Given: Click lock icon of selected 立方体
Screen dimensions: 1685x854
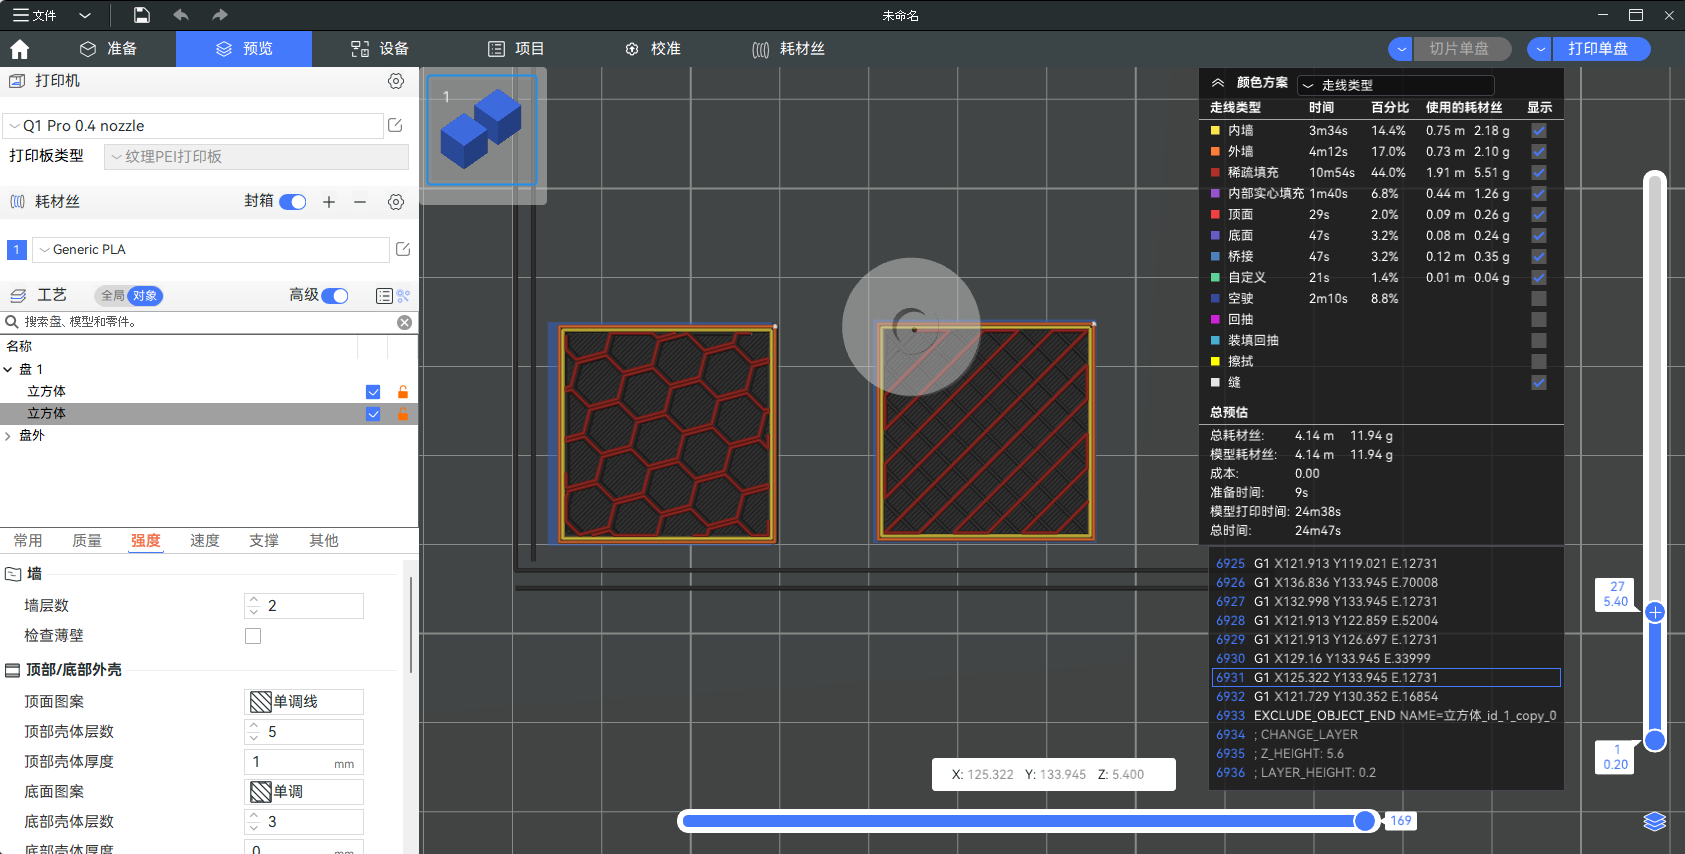Looking at the screenshot, I should 403,414.
